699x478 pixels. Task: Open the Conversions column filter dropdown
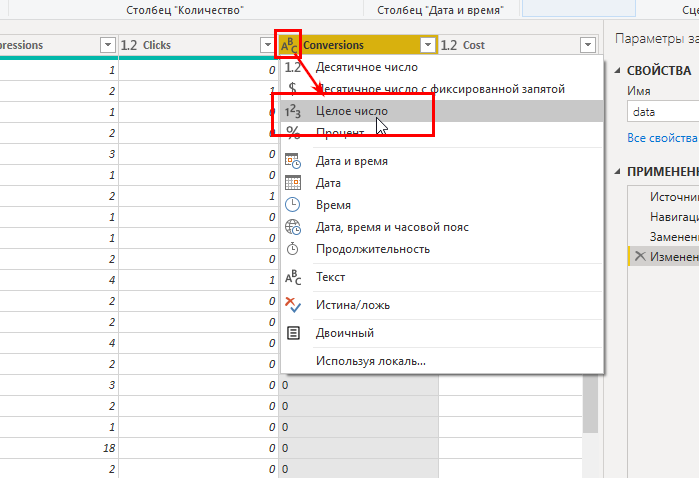[428, 45]
